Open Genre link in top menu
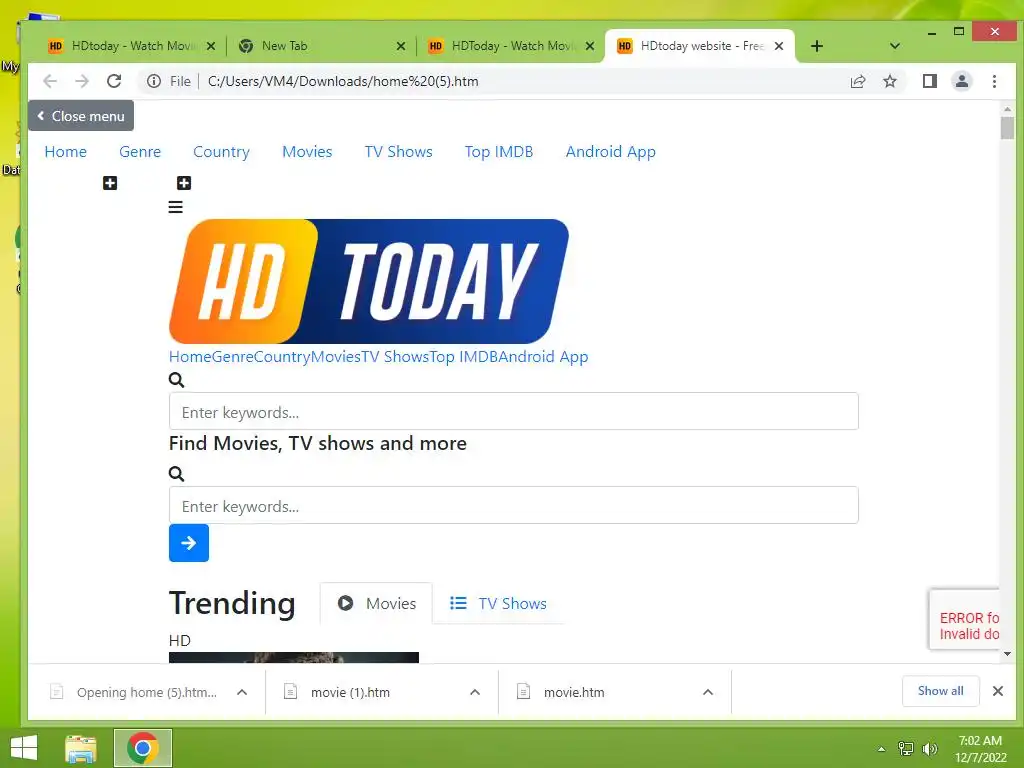The height and width of the screenshot is (768, 1024). [140, 152]
